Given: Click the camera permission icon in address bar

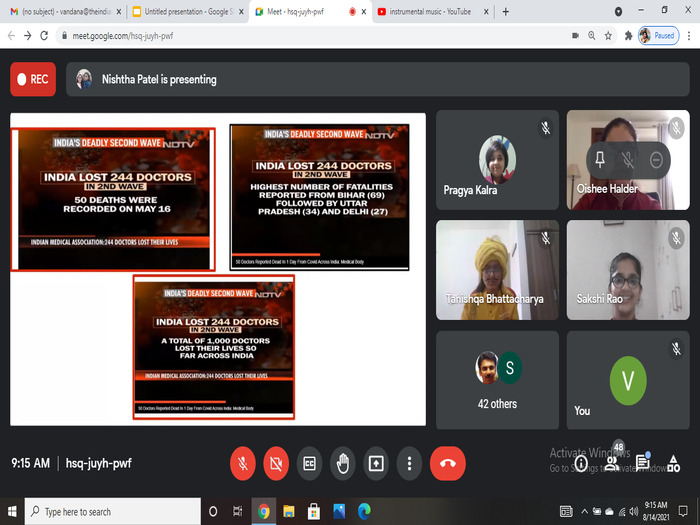Looking at the screenshot, I should [x=575, y=36].
